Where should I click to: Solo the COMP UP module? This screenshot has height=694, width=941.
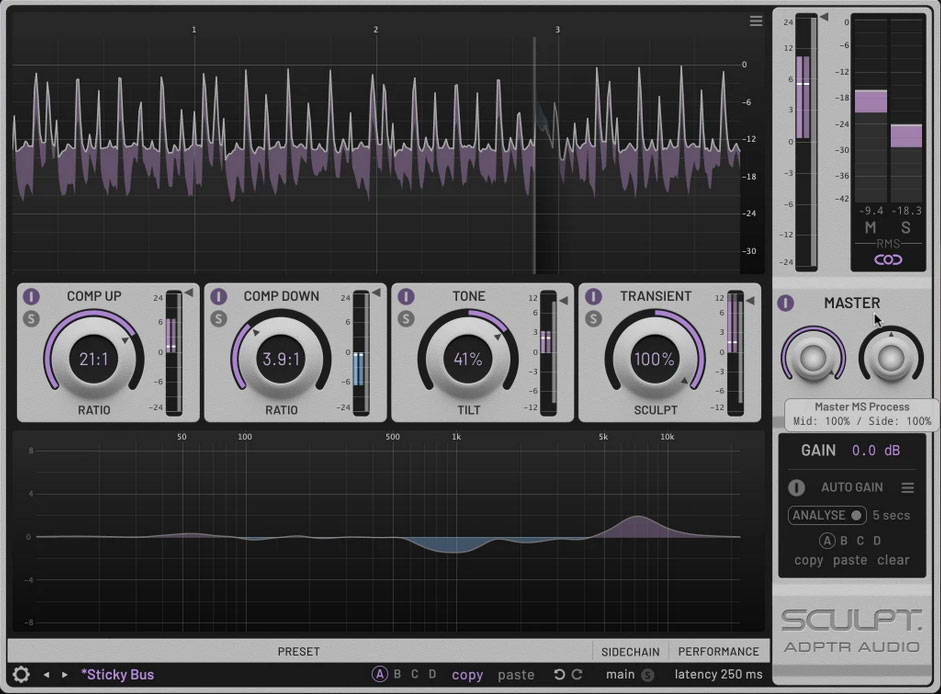pyautogui.click(x=31, y=319)
